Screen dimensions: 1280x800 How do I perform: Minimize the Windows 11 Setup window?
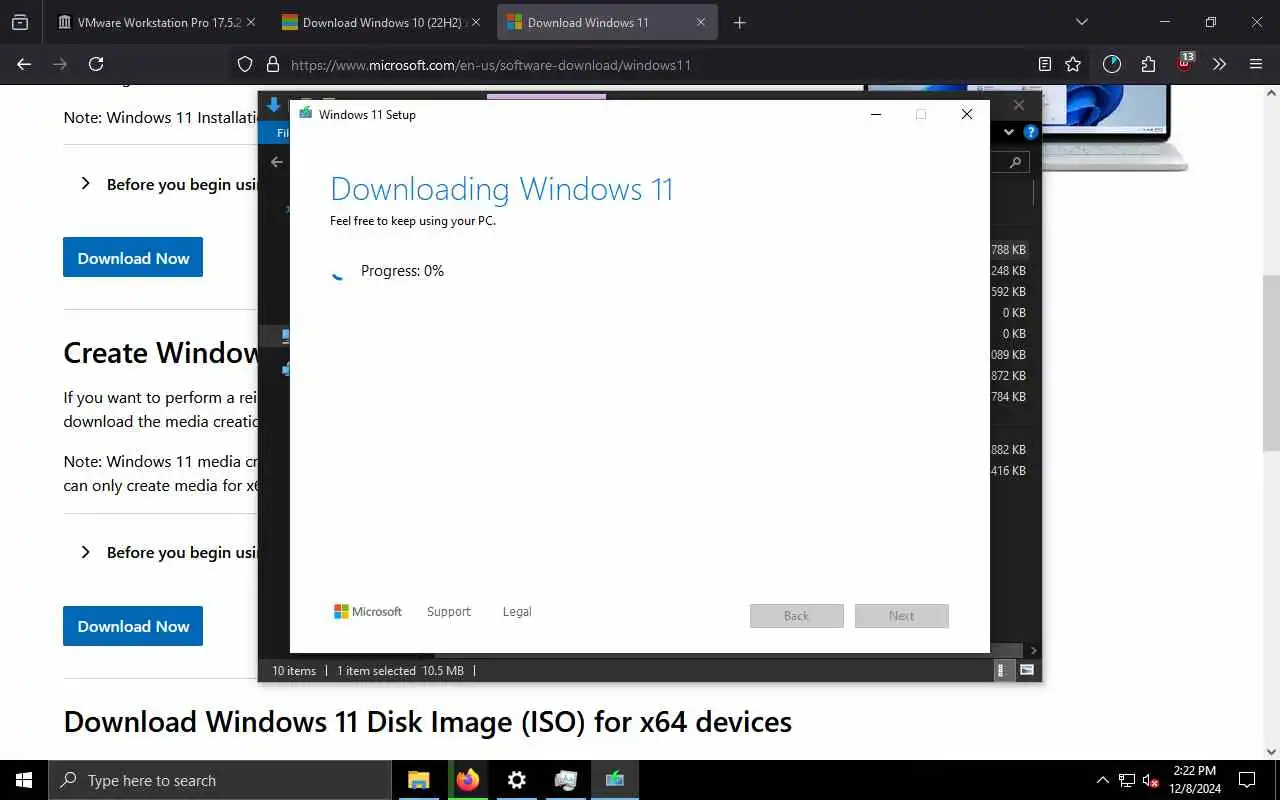[876, 114]
